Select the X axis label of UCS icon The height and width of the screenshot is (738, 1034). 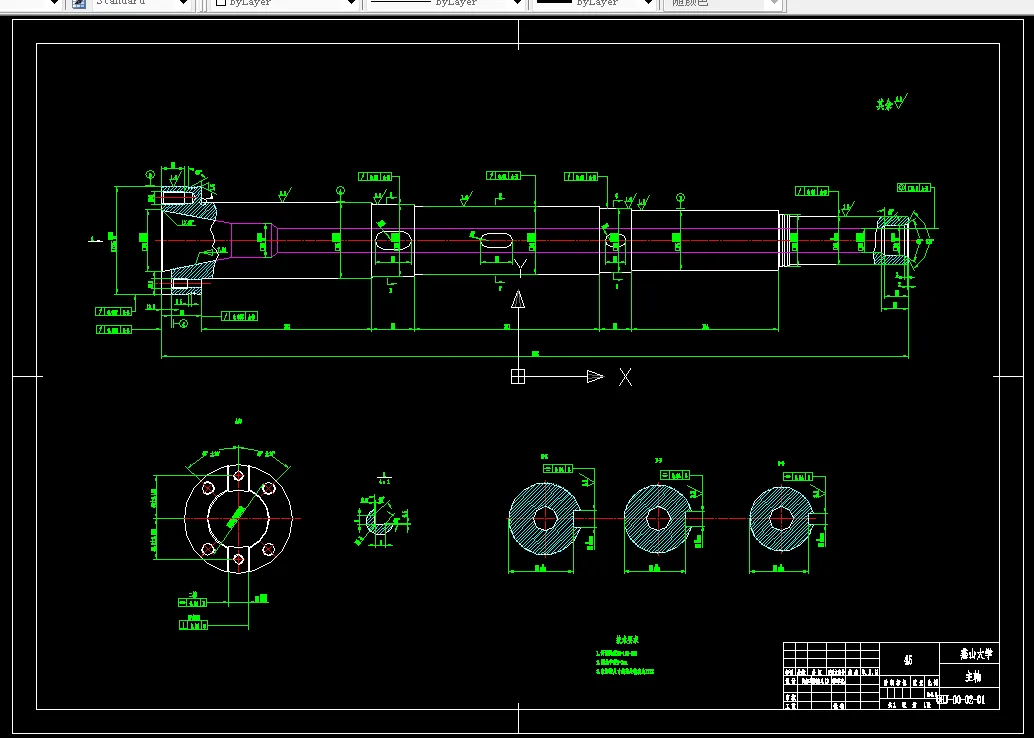625,377
